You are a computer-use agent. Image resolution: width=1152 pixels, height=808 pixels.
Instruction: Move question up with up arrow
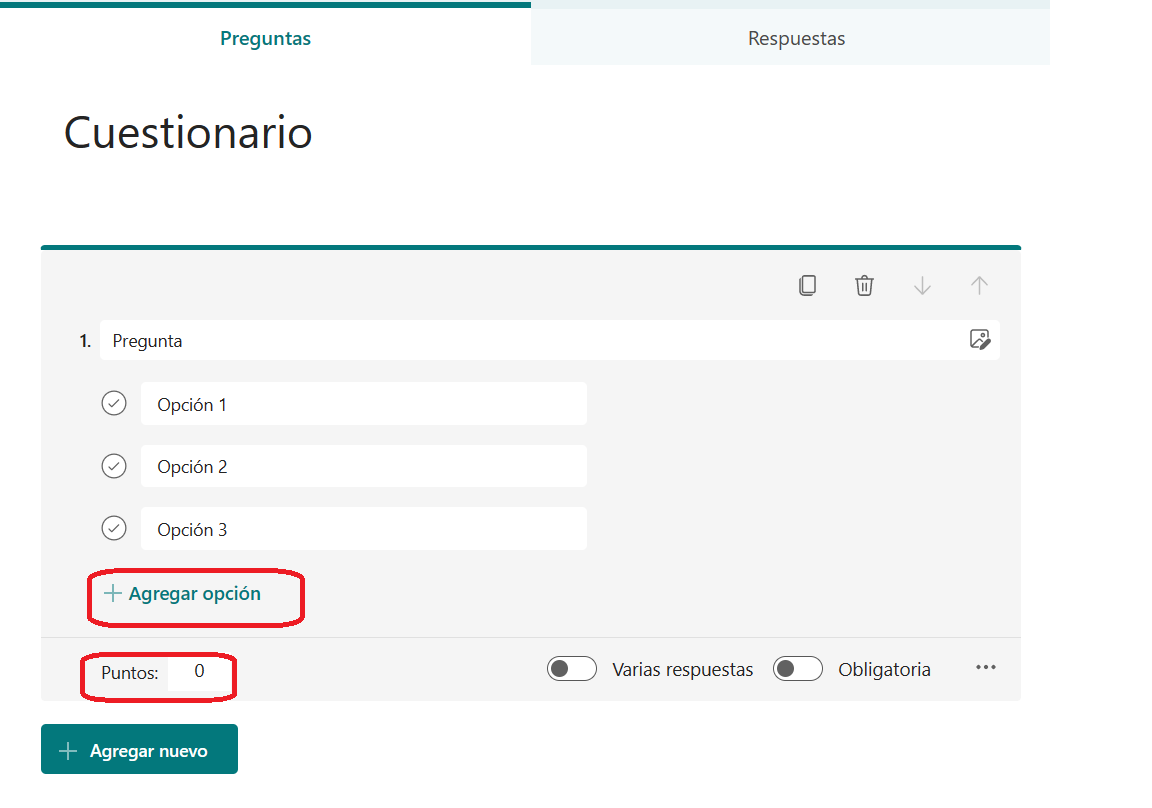979,285
